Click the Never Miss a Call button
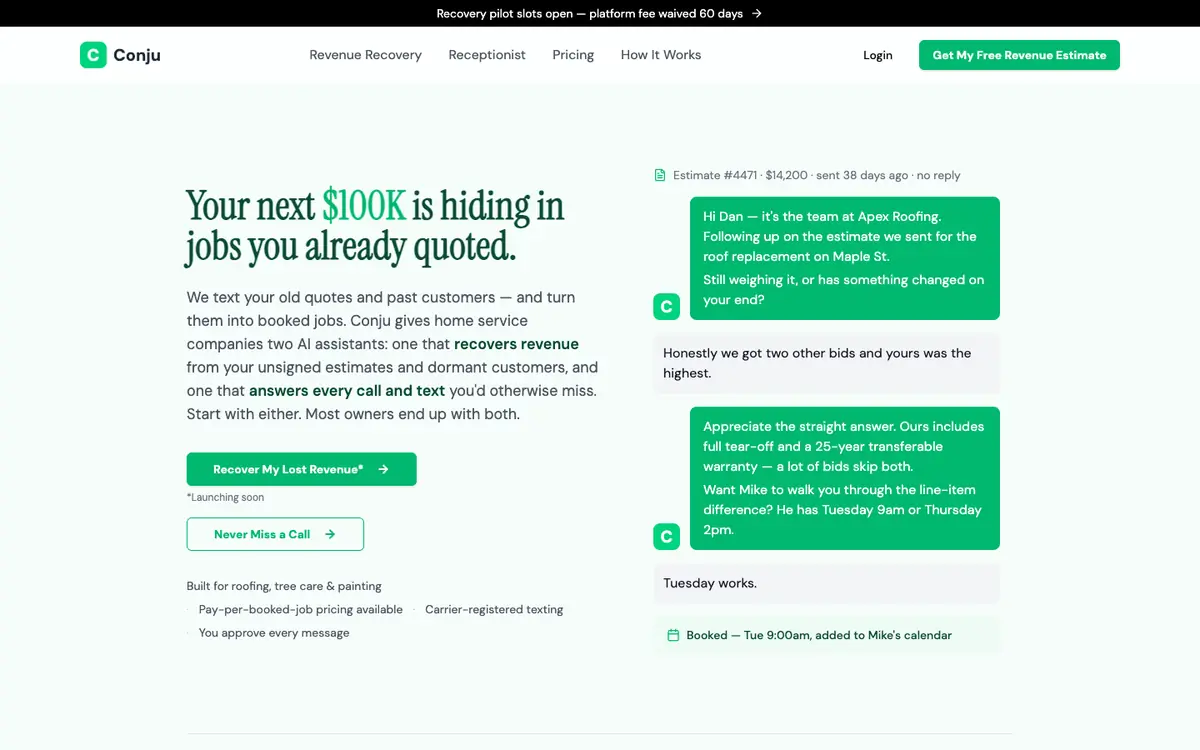 [275, 534]
